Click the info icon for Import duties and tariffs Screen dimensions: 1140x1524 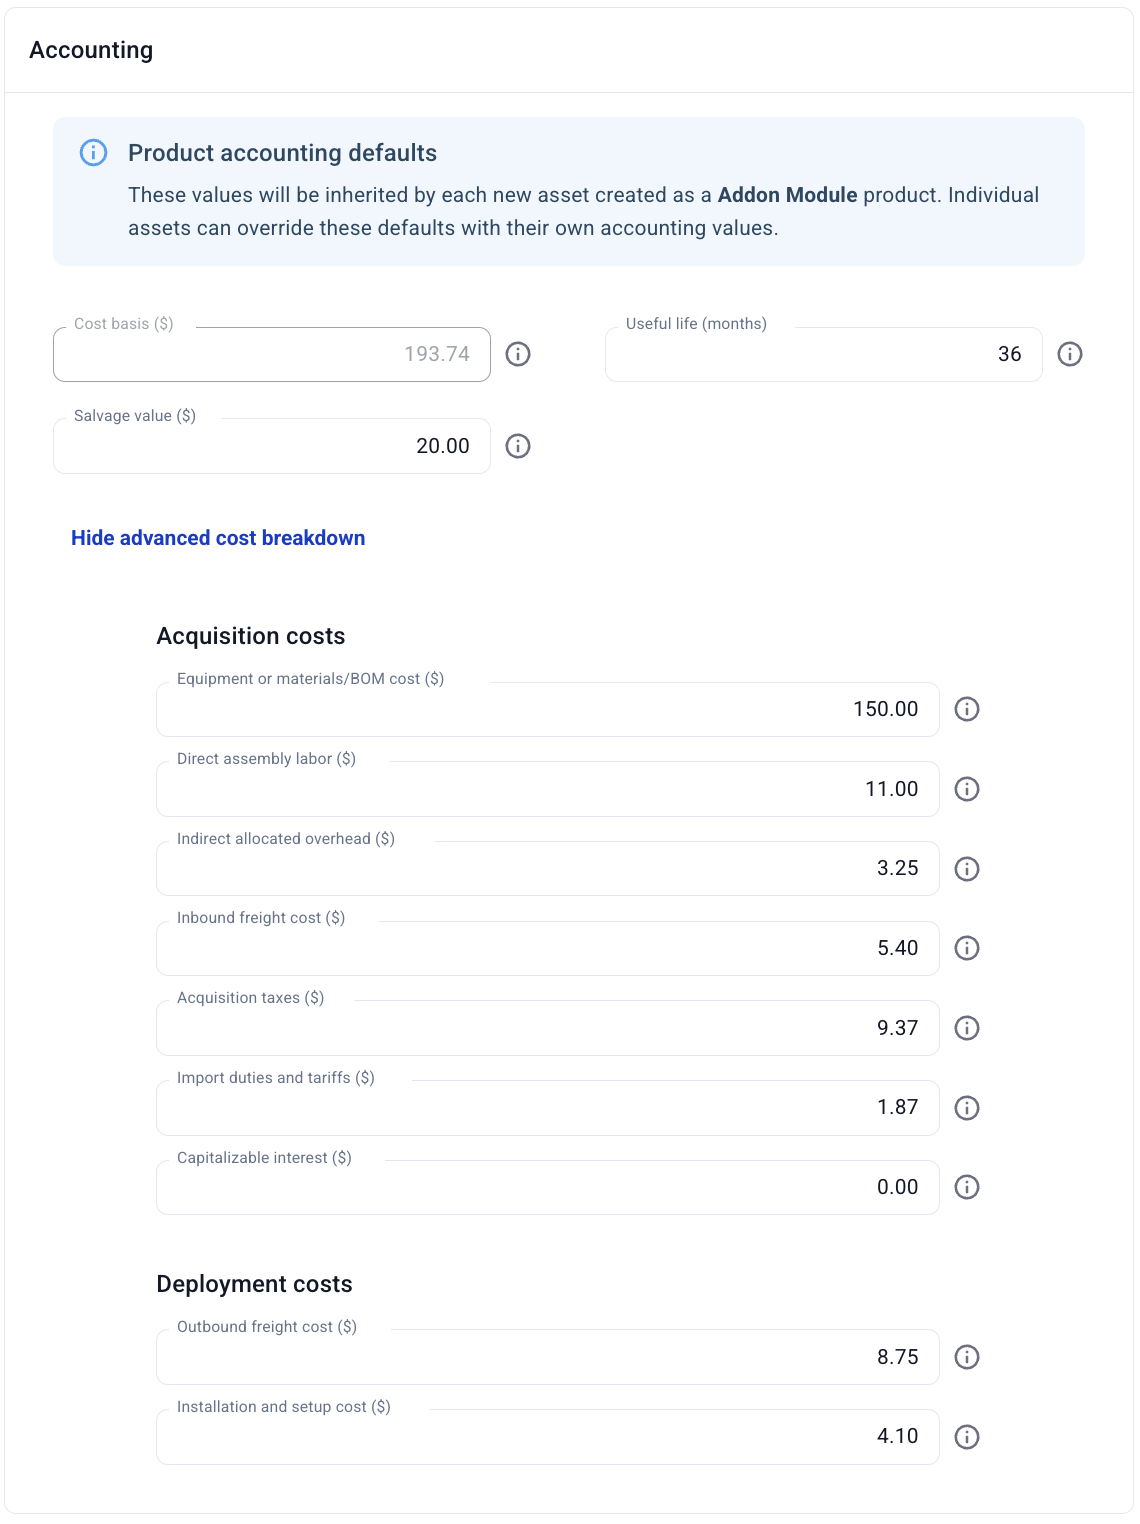[x=966, y=1107]
